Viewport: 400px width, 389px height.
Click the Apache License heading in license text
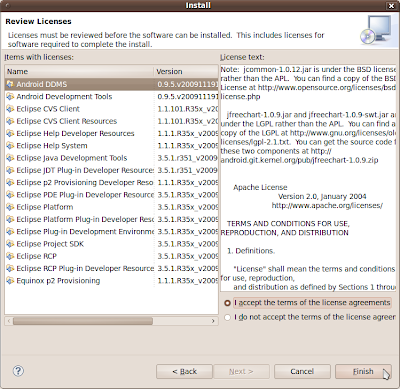pyautogui.click(x=260, y=187)
